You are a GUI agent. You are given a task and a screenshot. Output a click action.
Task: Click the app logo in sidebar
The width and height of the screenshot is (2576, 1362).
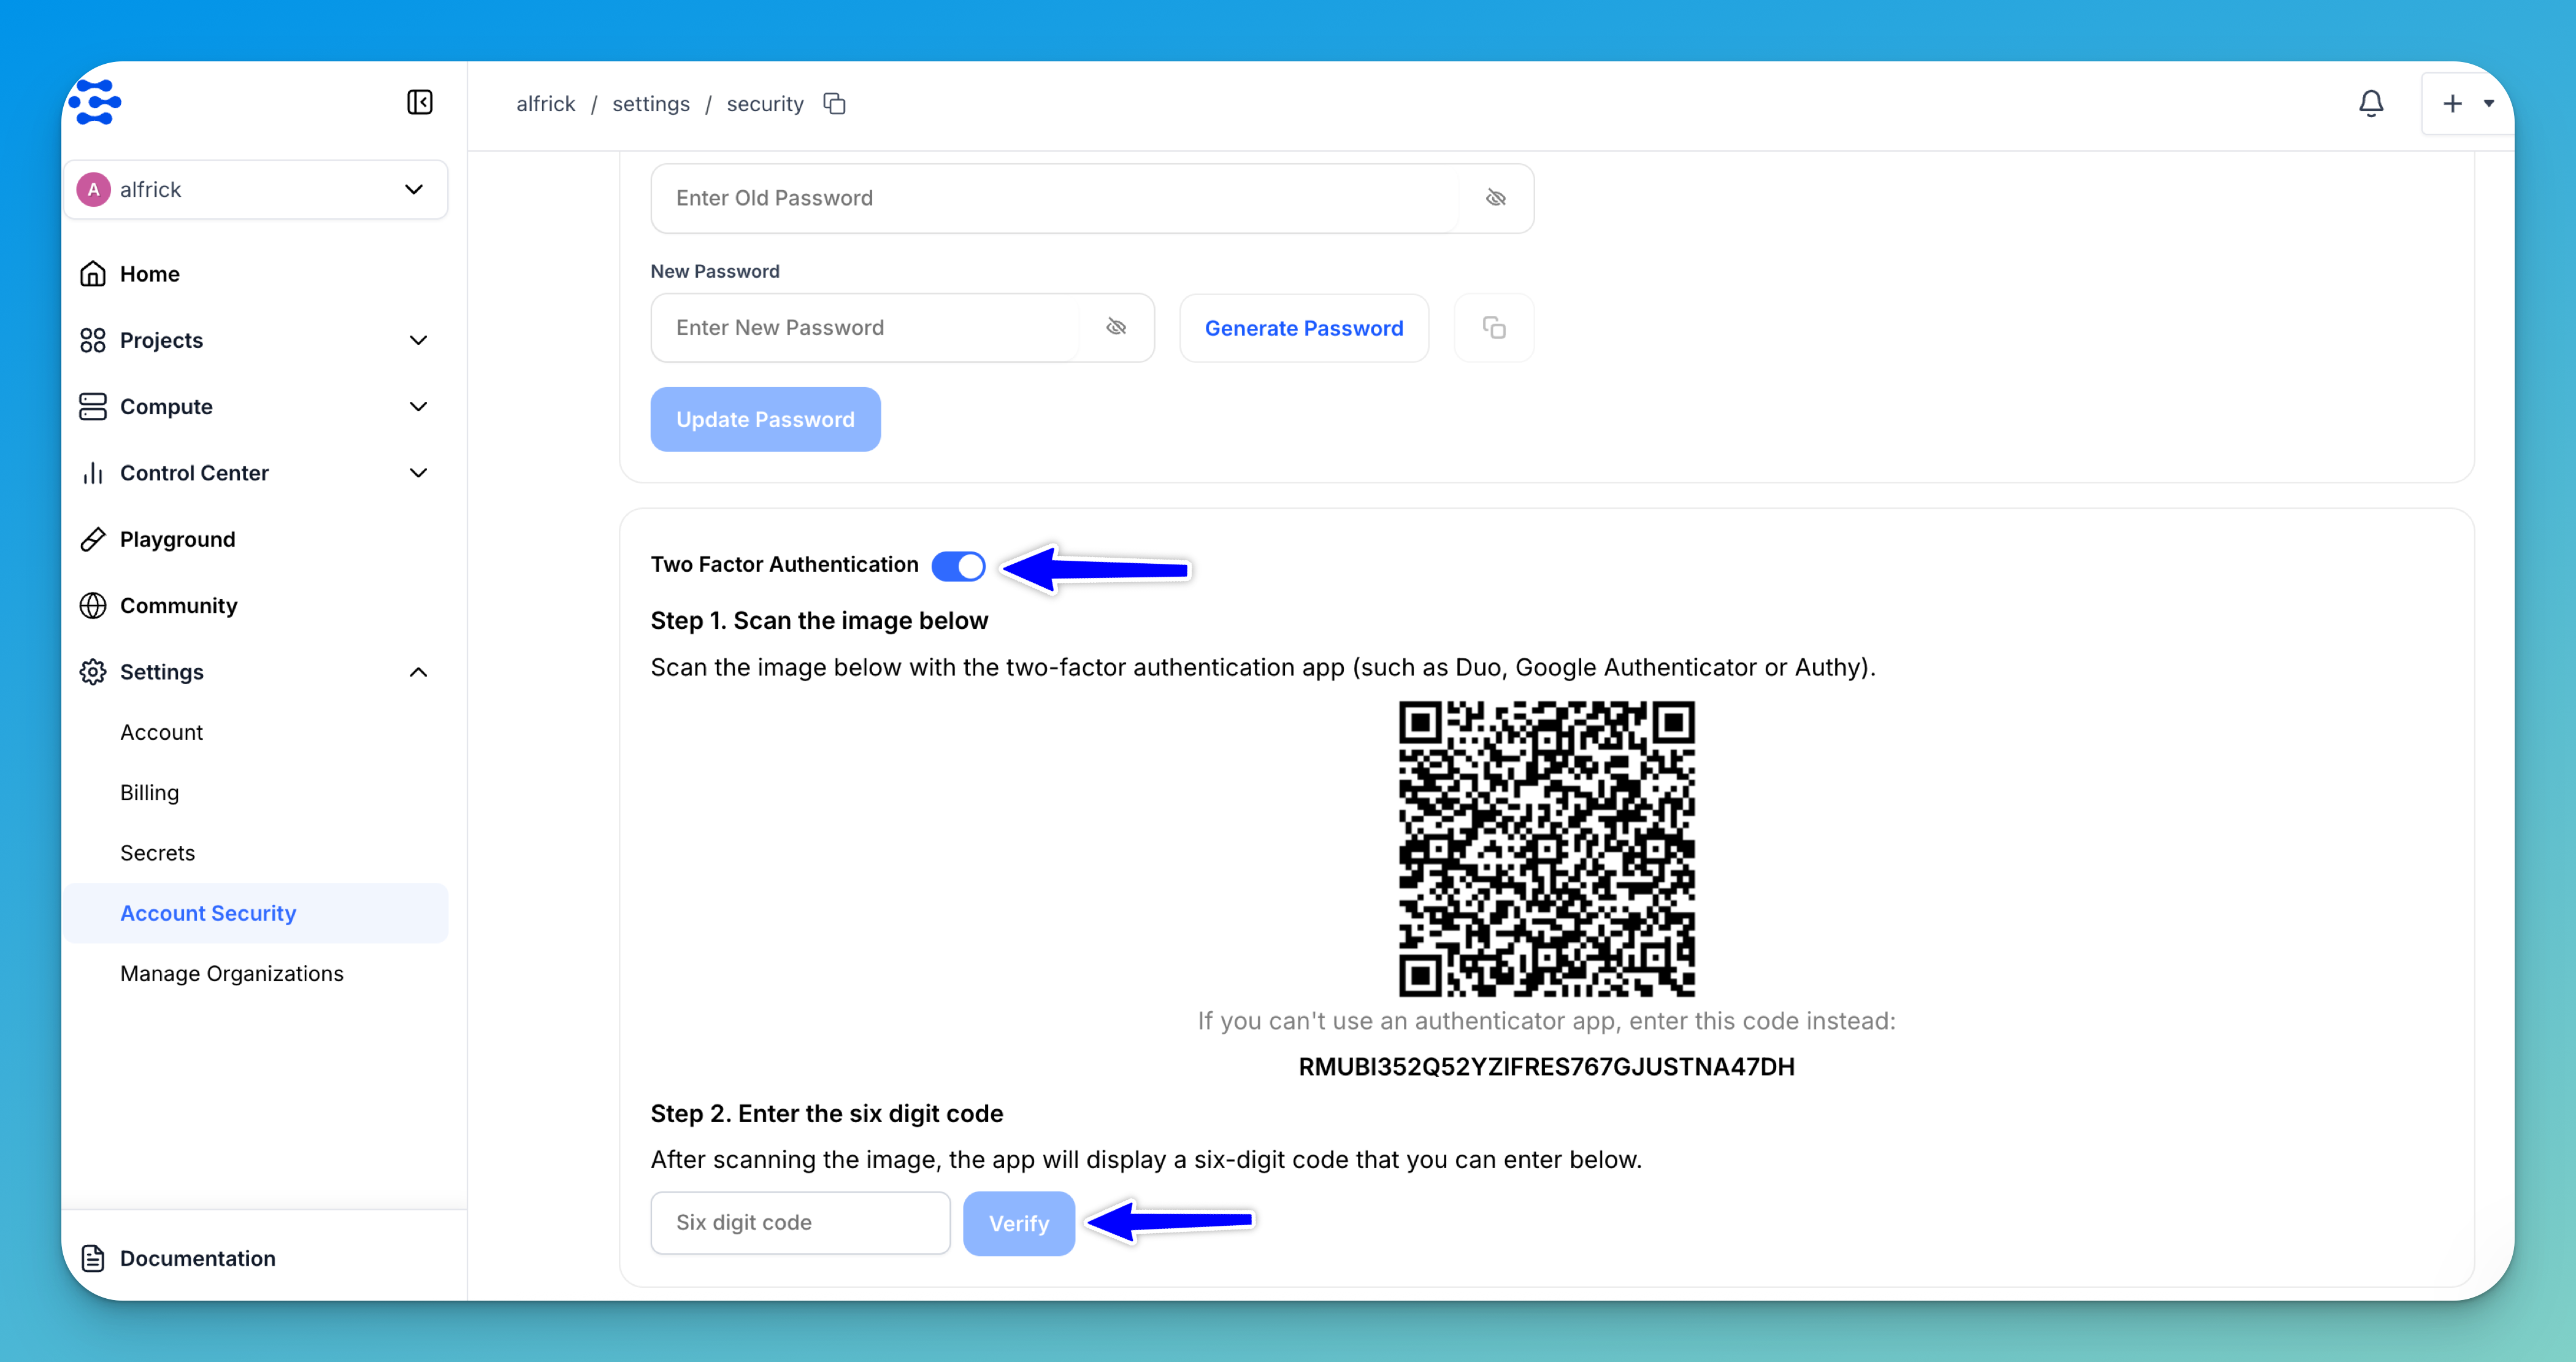pos(96,102)
